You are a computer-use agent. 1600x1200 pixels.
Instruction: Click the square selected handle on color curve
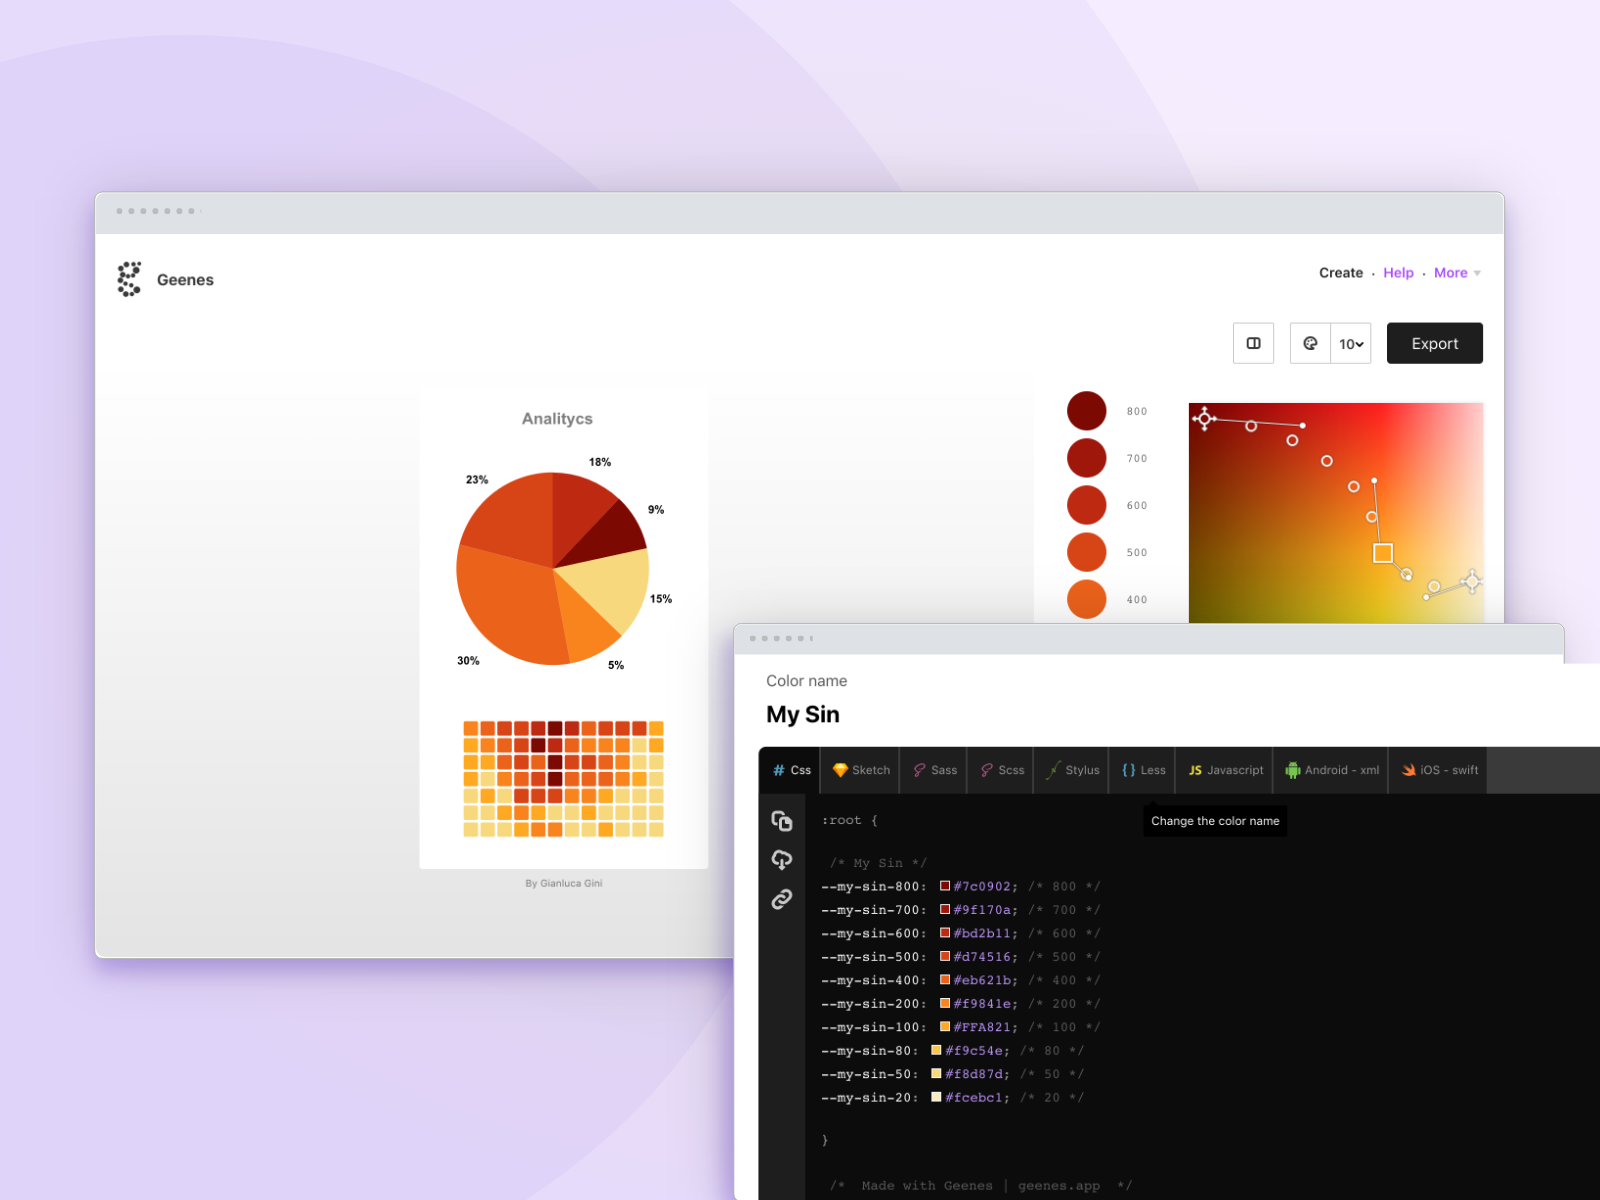coord(1383,553)
